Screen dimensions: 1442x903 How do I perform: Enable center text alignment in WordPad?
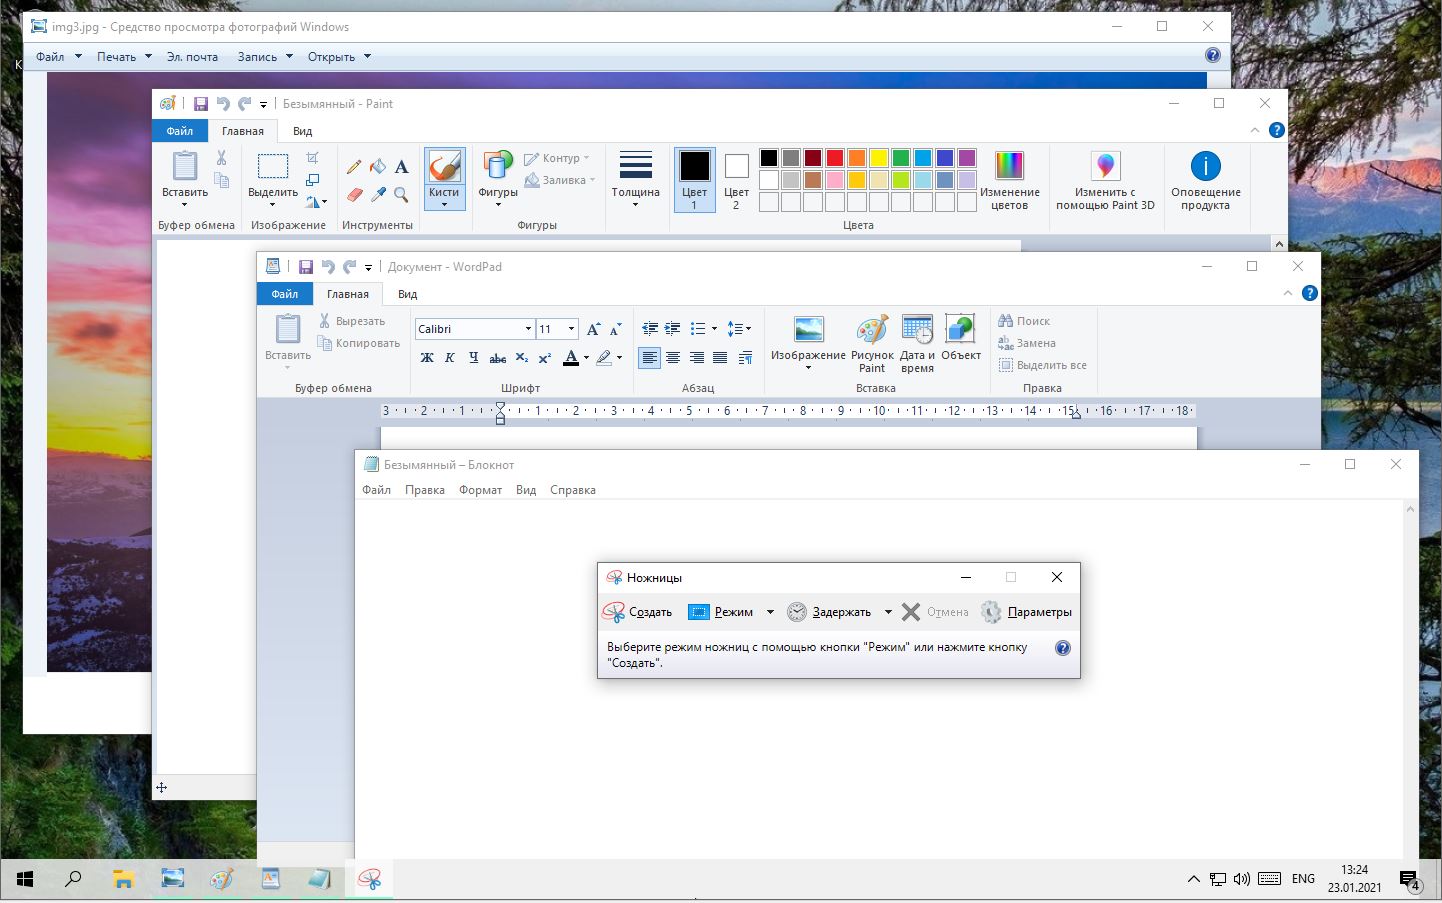click(673, 358)
